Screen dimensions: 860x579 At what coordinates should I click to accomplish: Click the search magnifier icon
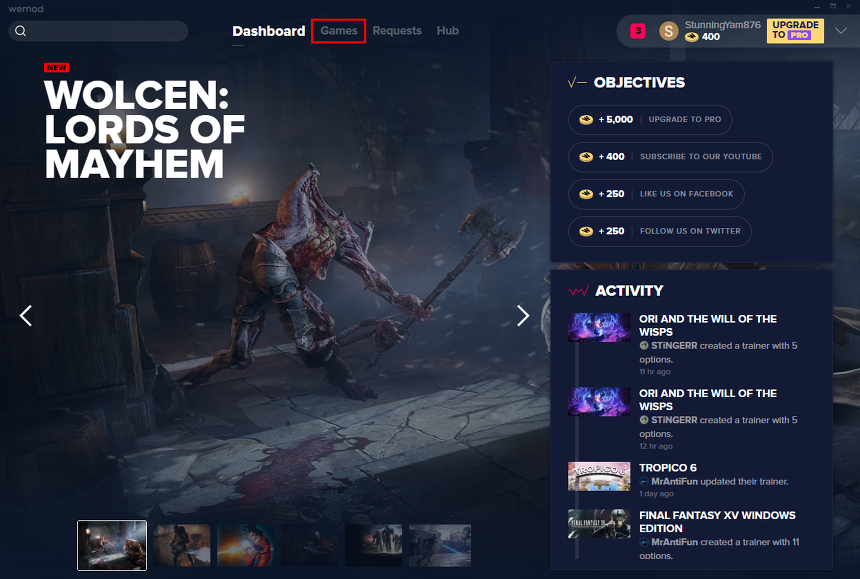click(x=20, y=31)
